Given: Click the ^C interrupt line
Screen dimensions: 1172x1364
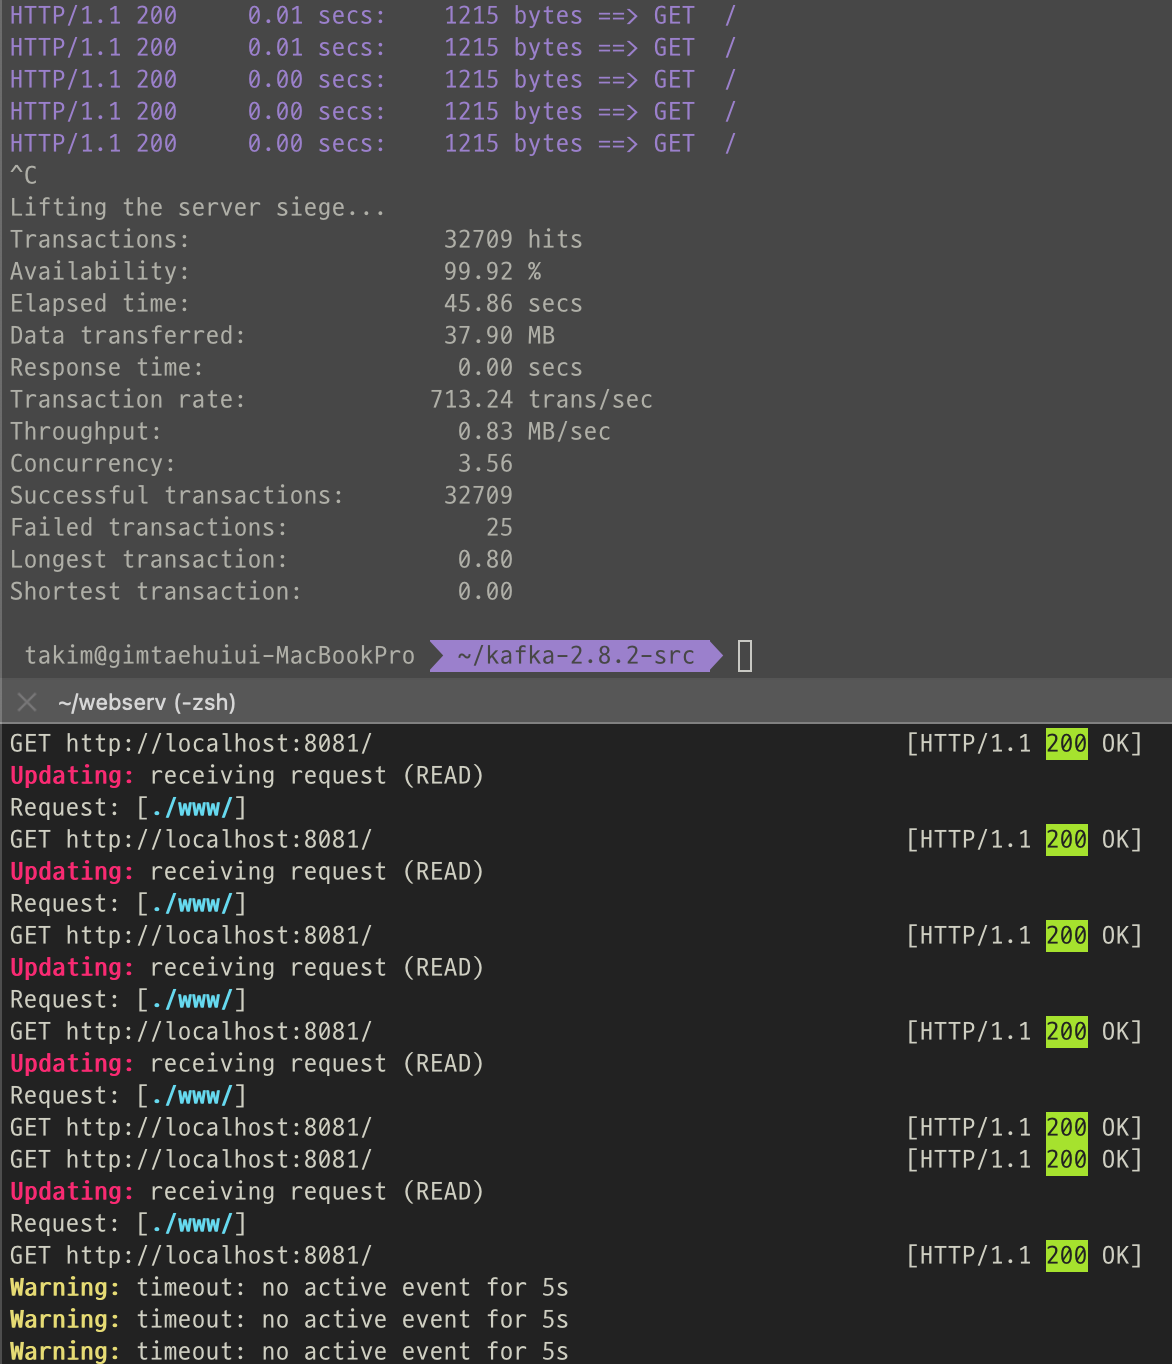Looking at the screenshot, I should 24,175.
